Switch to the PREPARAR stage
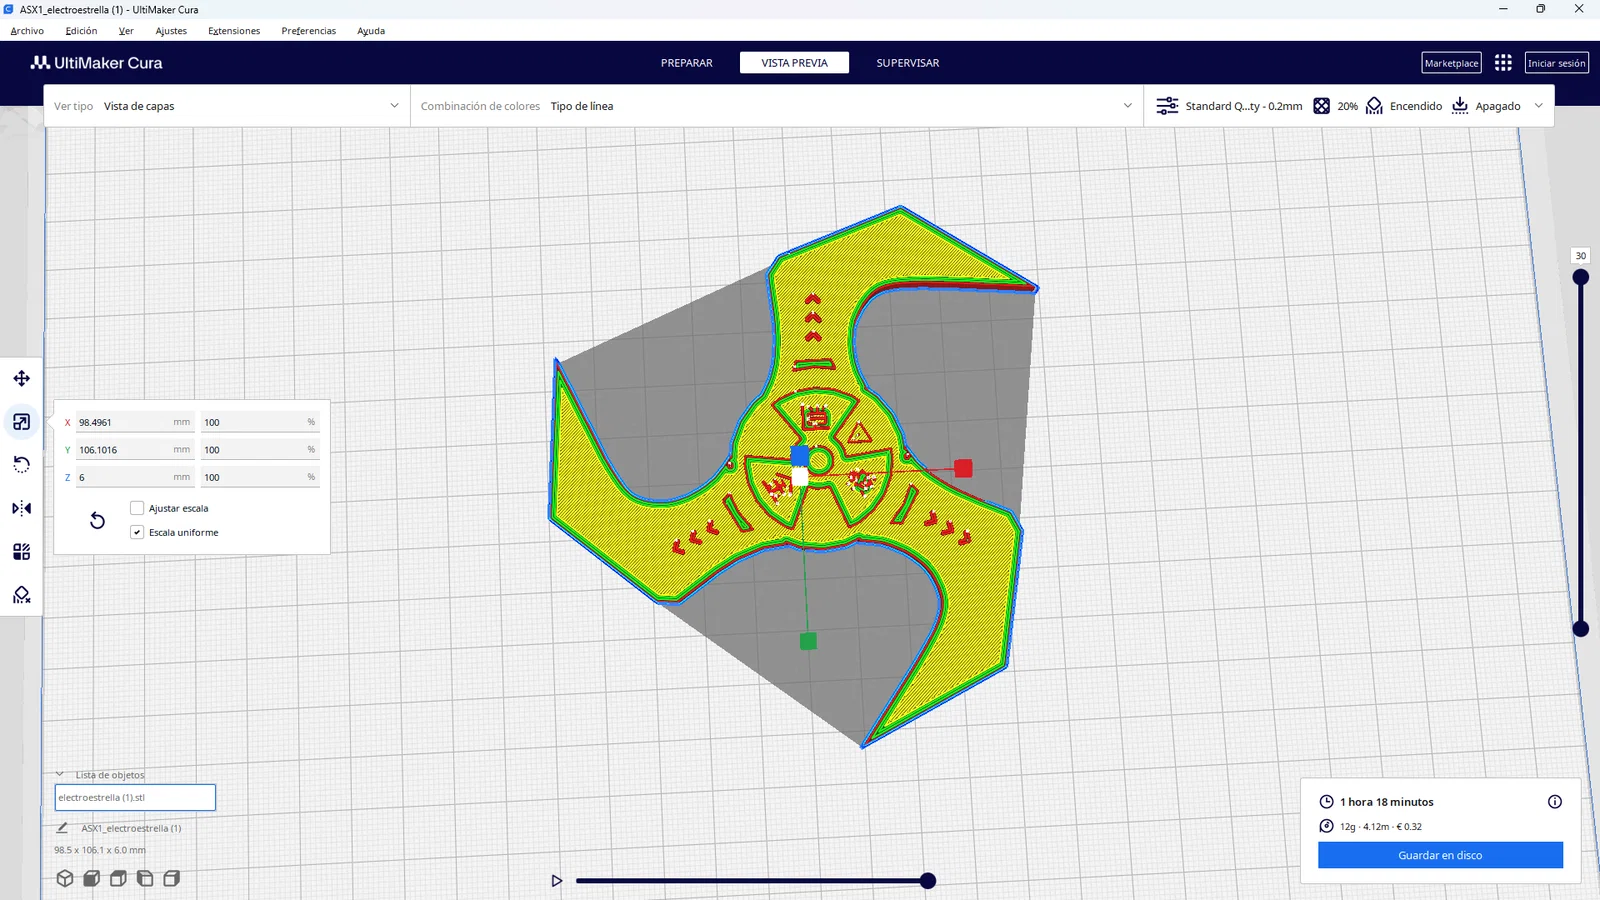The image size is (1600, 900). [x=687, y=63]
